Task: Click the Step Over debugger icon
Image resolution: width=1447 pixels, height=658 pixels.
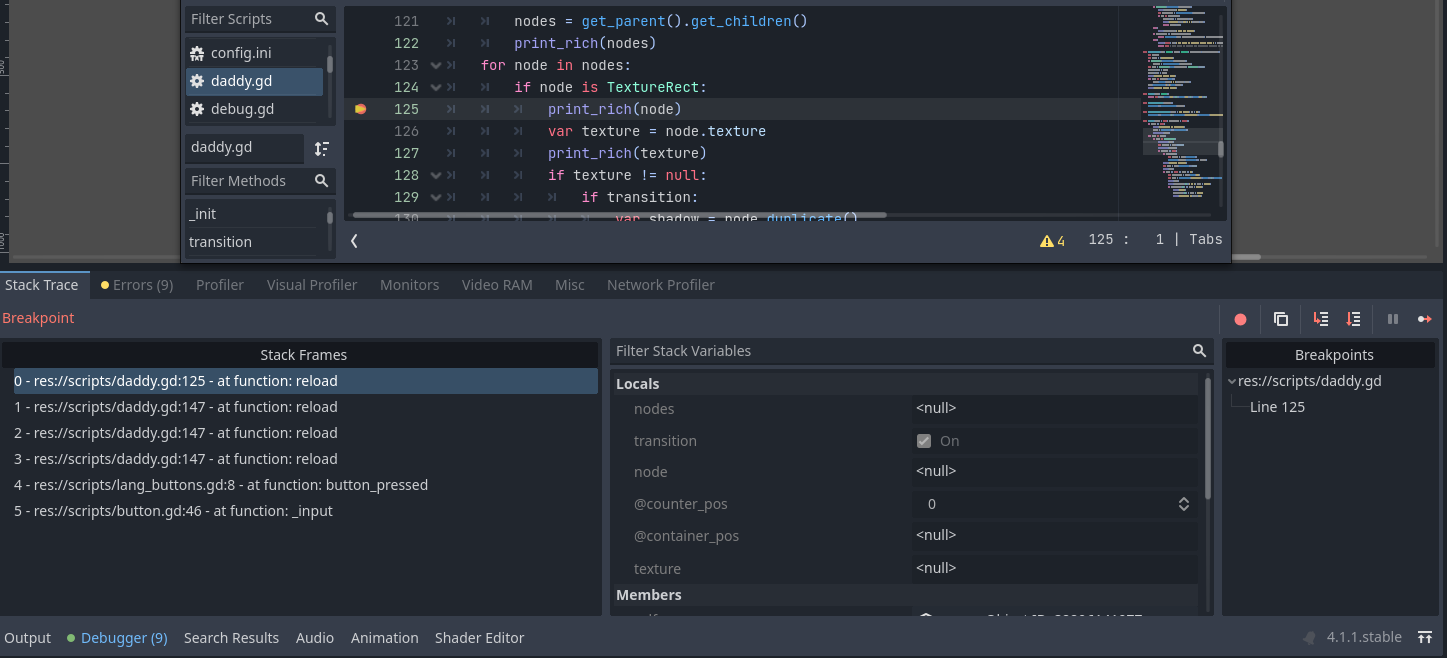Action: 1354,318
